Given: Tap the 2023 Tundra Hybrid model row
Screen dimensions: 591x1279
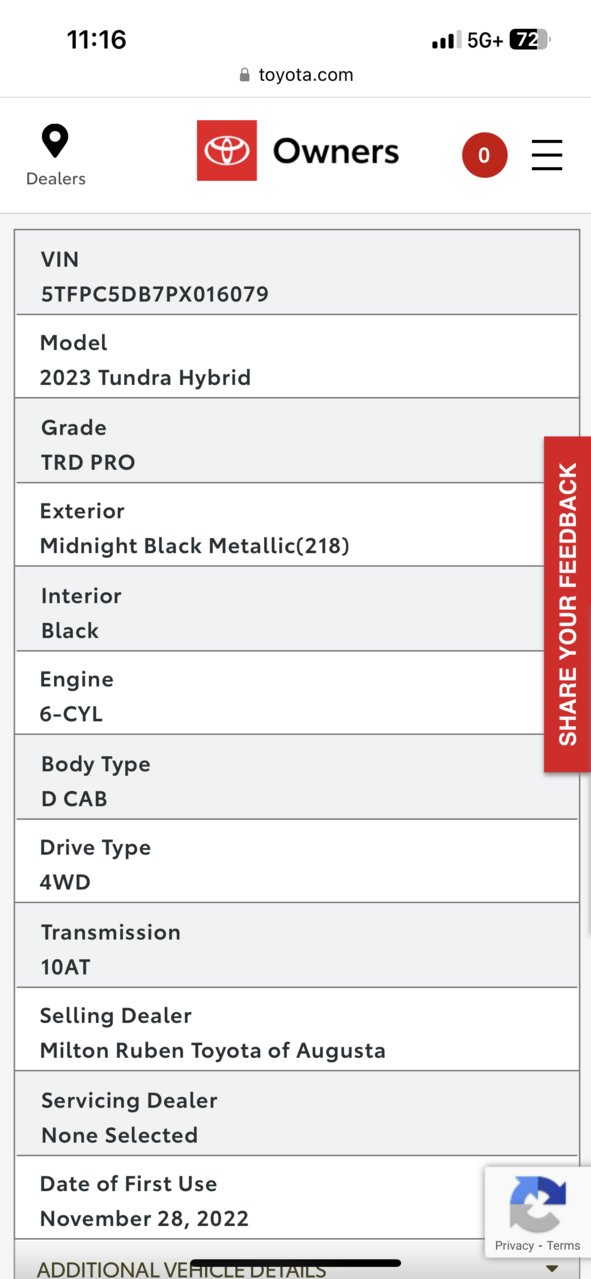Looking at the screenshot, I should [x=297, y=357].
